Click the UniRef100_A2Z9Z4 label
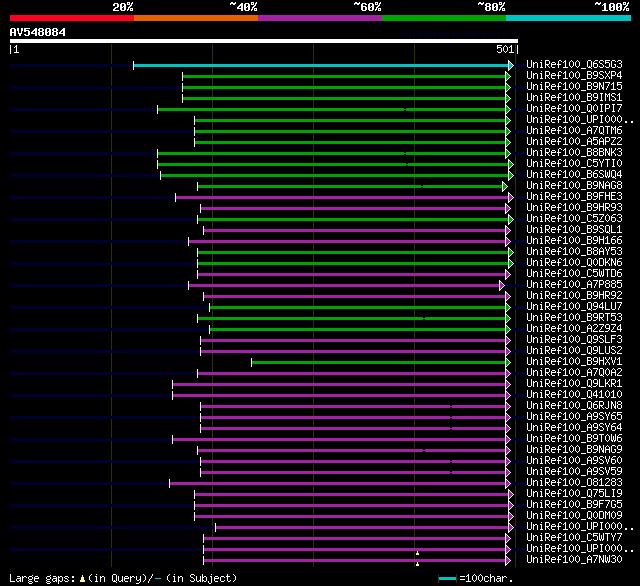640x586 pixels. pos(574,329)
